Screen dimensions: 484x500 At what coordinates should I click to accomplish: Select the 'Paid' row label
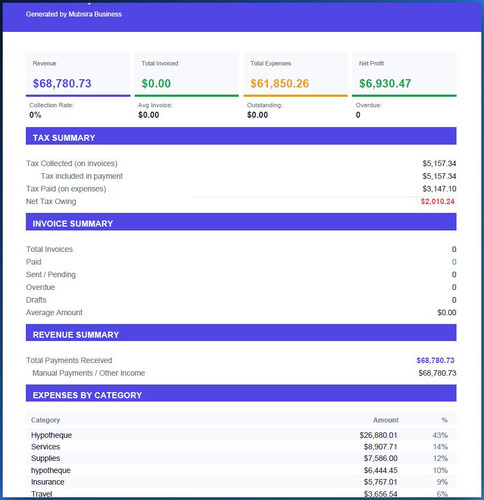[x=34, y=262]
